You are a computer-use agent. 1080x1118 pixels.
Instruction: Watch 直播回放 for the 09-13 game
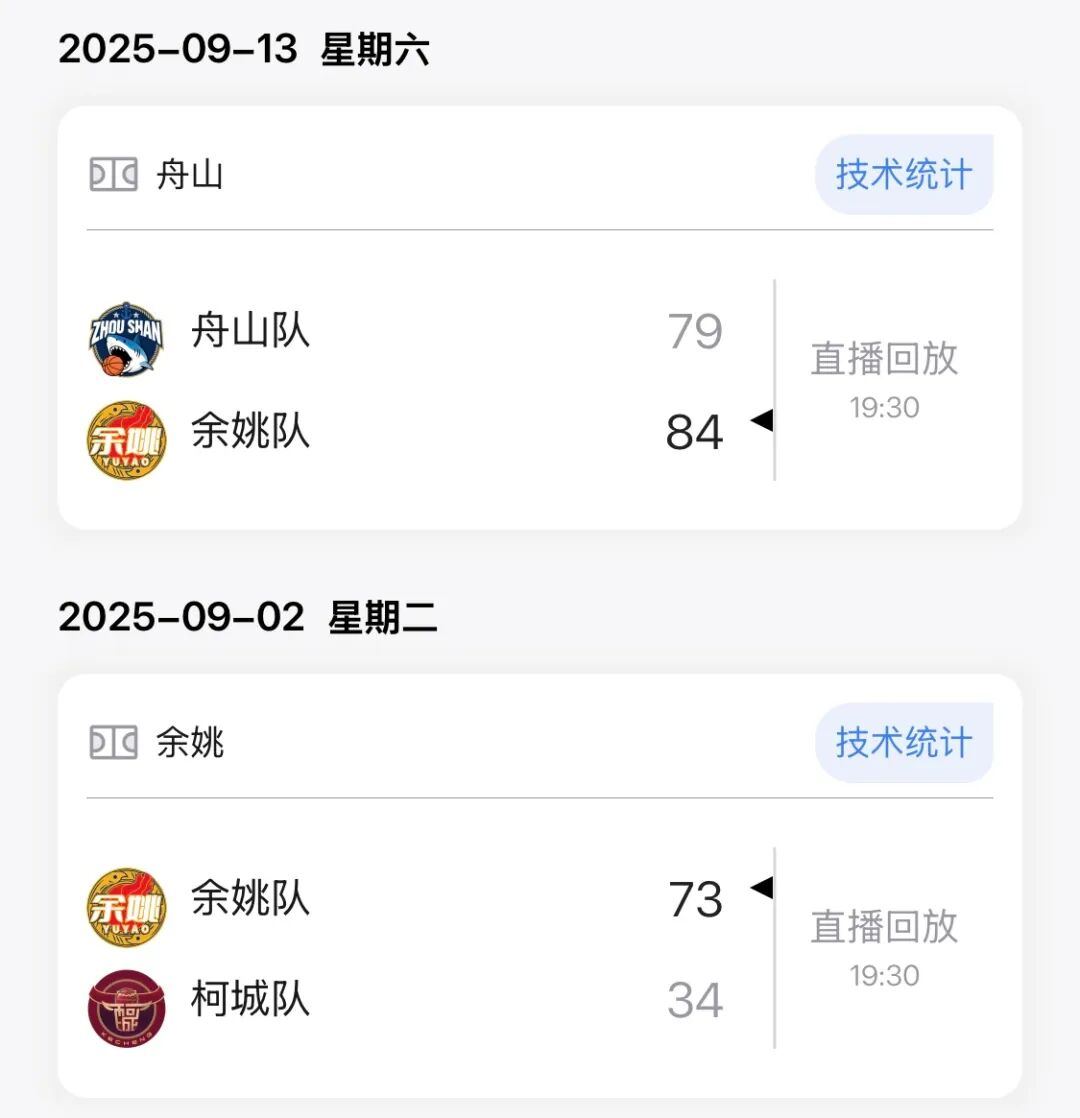[x=884, y=359]
